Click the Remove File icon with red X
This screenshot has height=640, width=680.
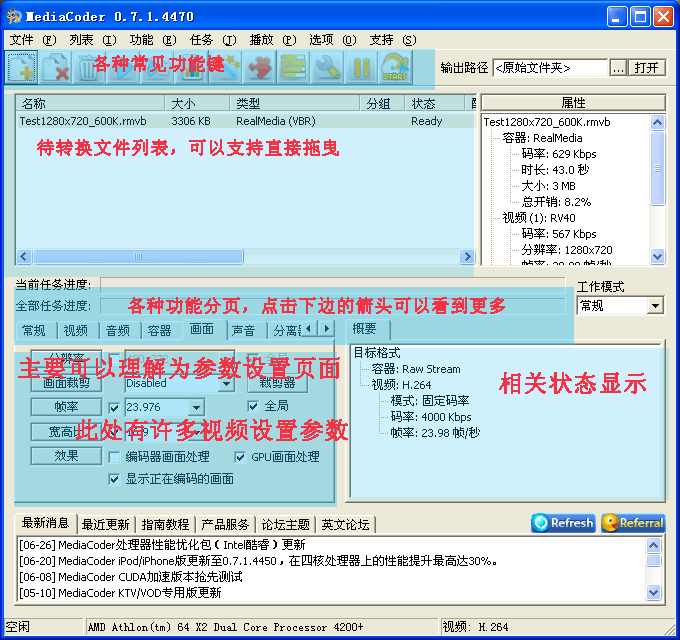[x=56, y=67]
